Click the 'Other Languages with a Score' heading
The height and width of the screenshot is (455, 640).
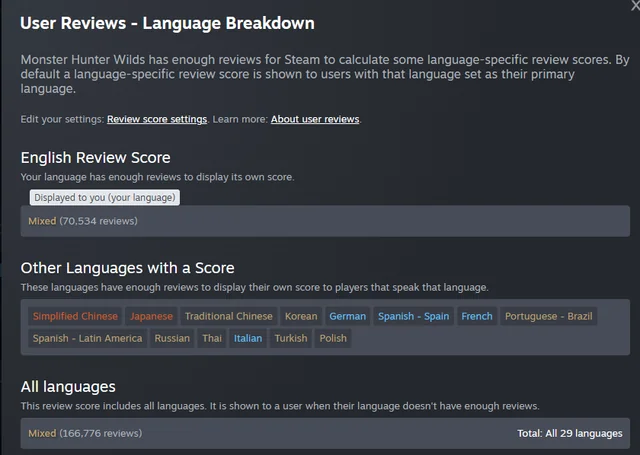127,268
